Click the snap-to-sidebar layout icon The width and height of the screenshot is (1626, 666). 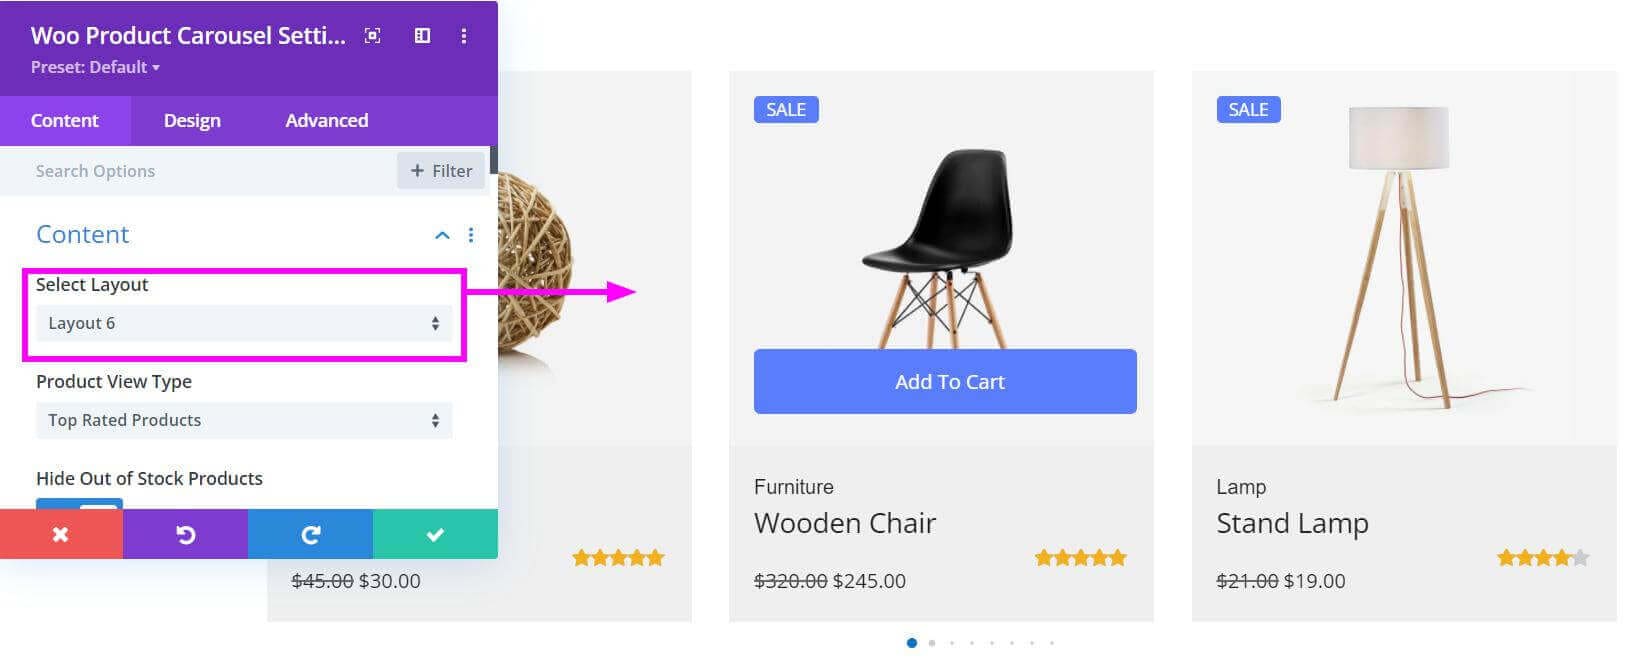coord(422,36)
